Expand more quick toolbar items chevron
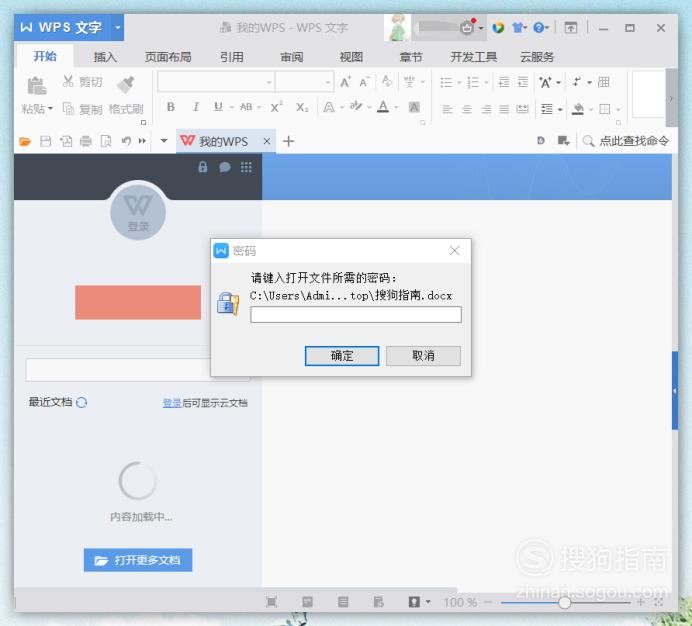The height and width of the screenshot is (626, 692). [142, 141]
